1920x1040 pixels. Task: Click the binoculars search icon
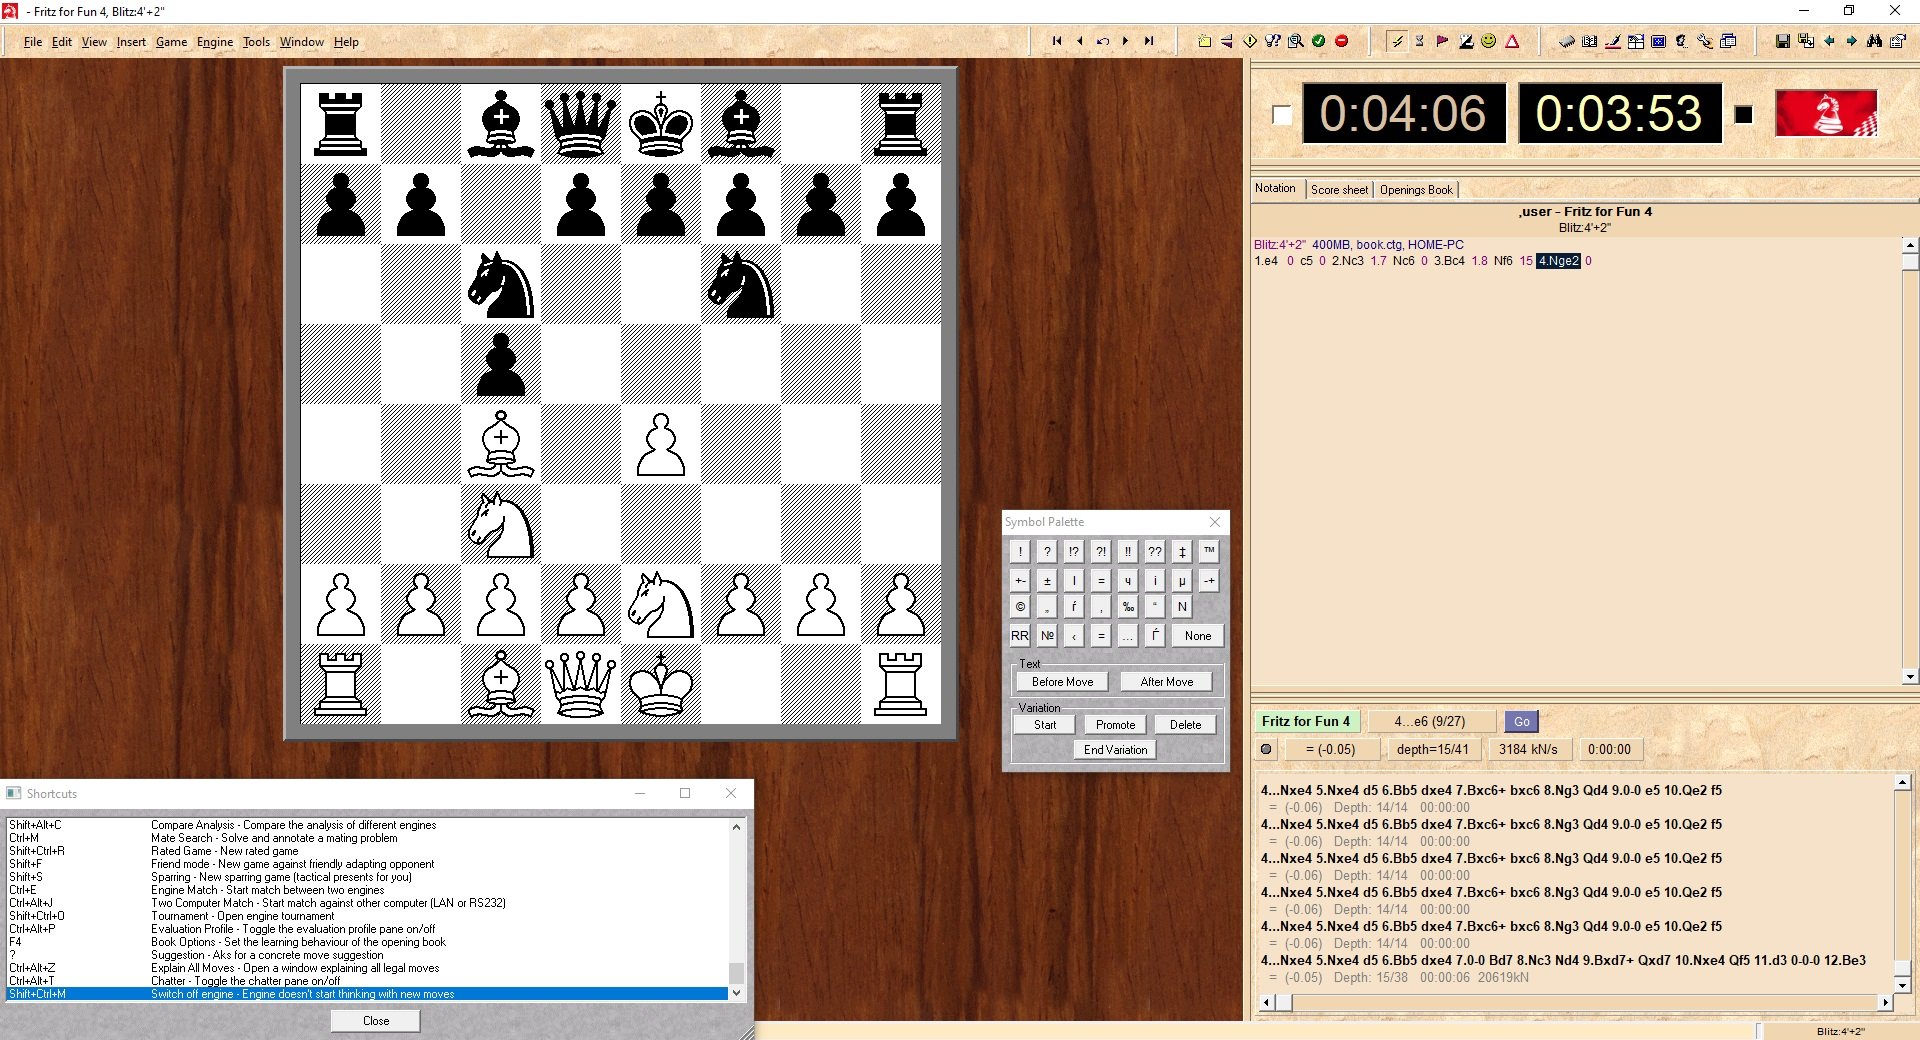[1875, 41]
